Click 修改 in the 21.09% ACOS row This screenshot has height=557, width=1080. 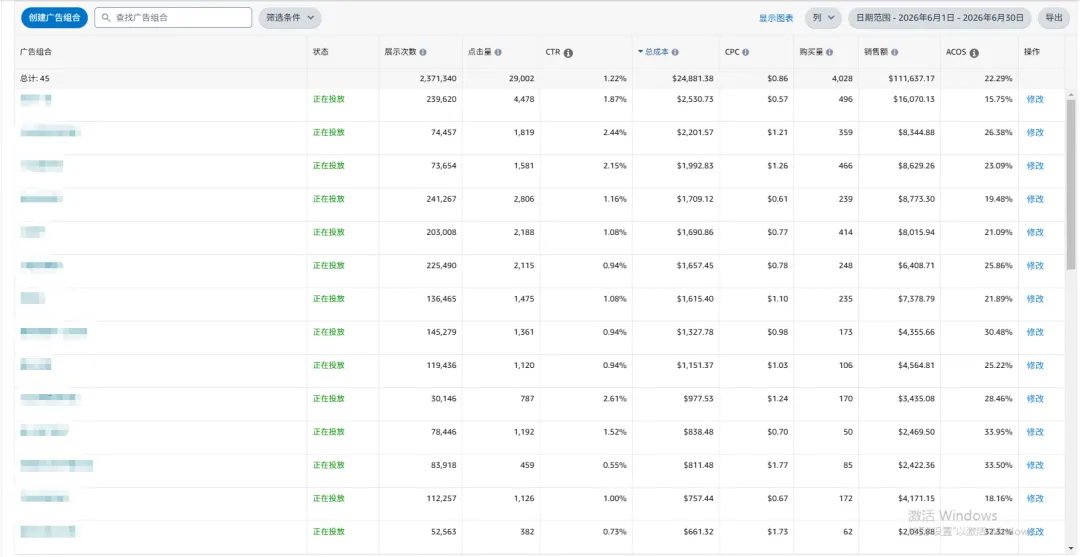pos(1035,232)
